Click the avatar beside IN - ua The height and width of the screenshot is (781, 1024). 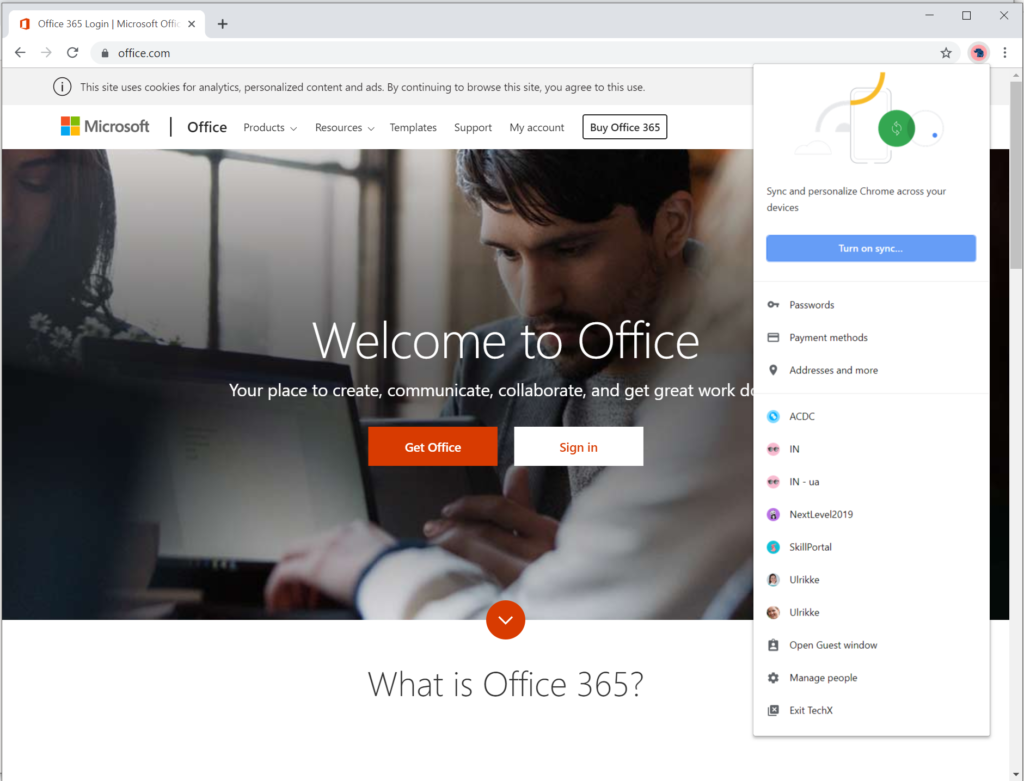(x=773, y=482)
